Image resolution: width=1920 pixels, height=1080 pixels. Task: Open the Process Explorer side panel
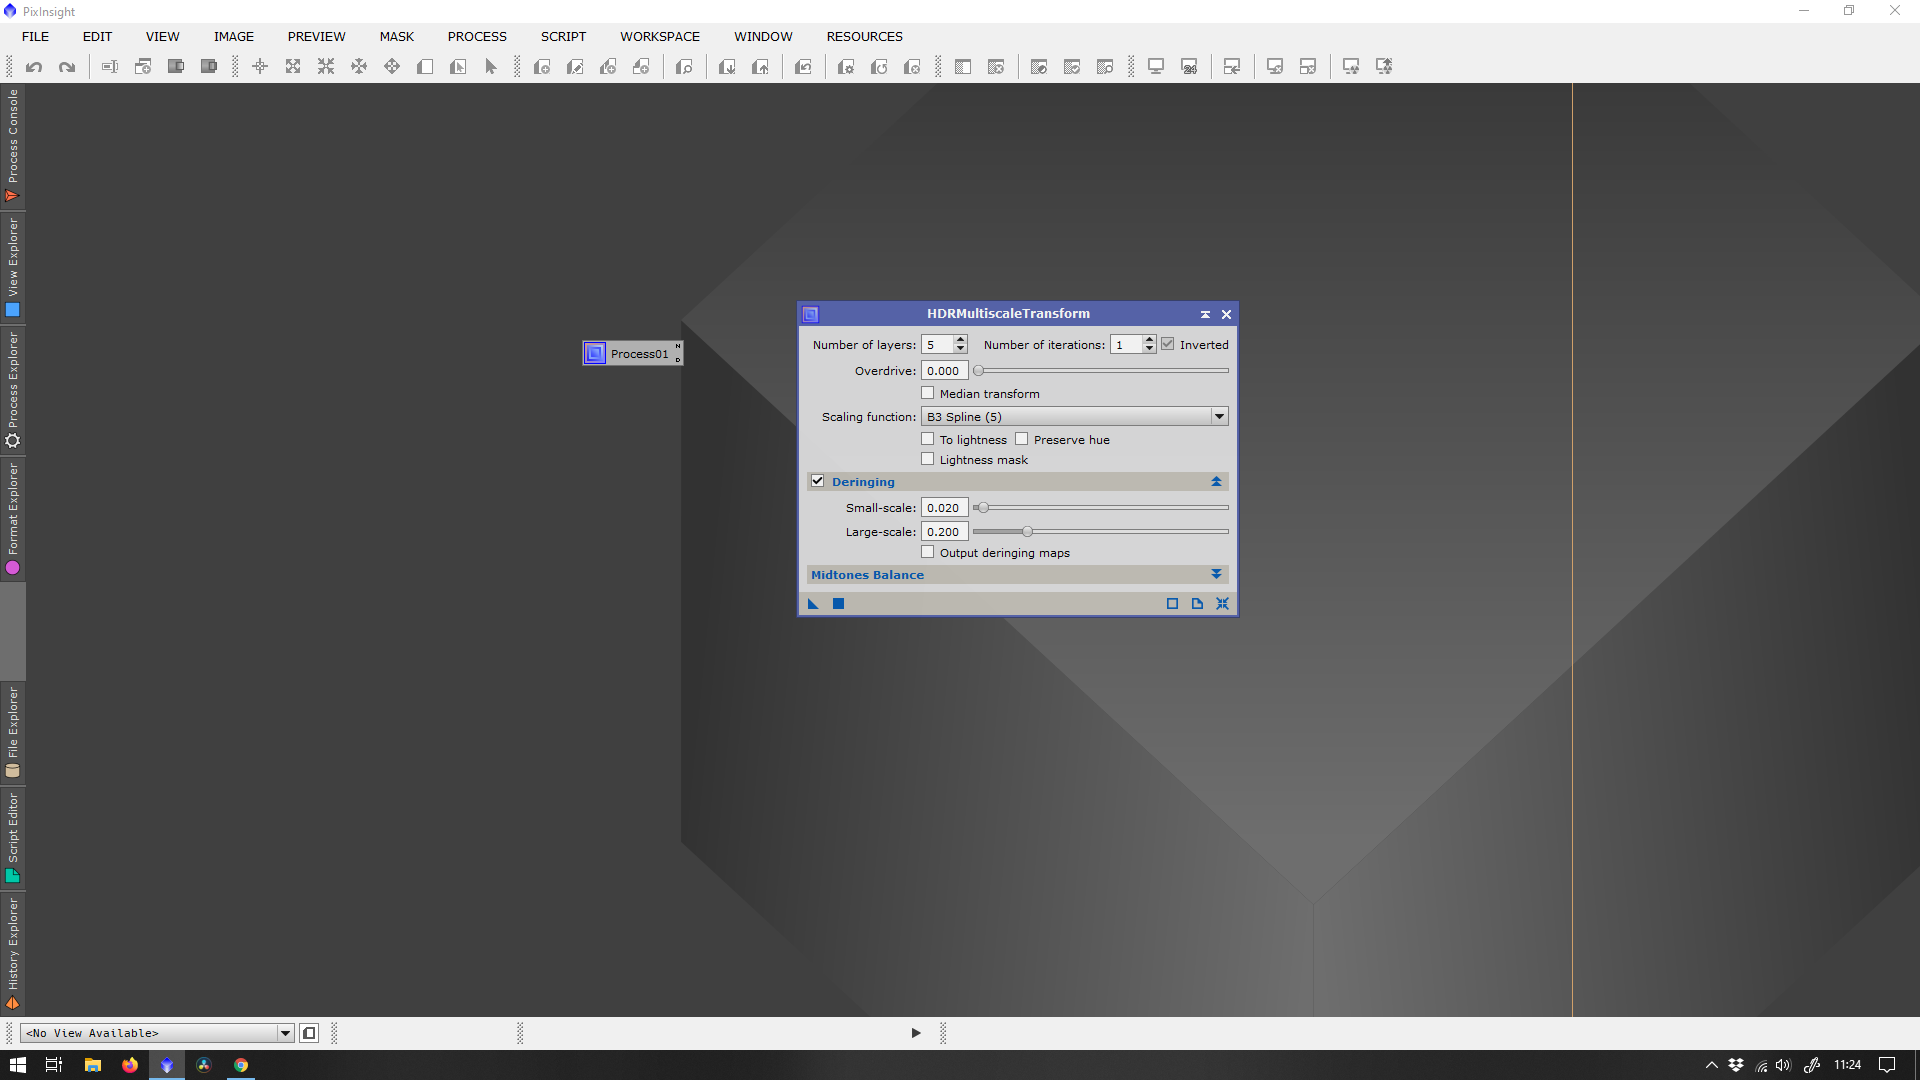click(x=13, y=389)
